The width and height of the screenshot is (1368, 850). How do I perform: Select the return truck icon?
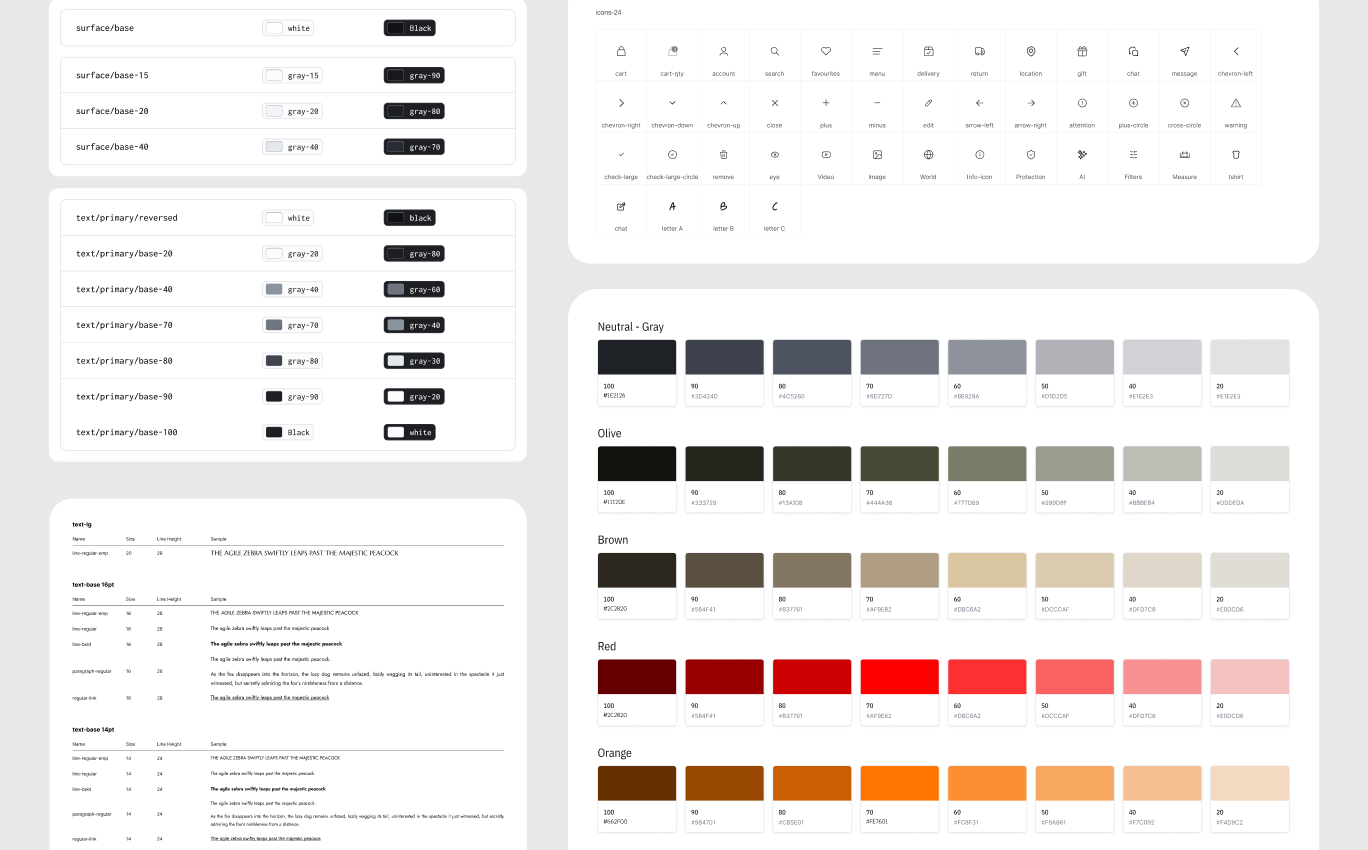pos(979,51)
